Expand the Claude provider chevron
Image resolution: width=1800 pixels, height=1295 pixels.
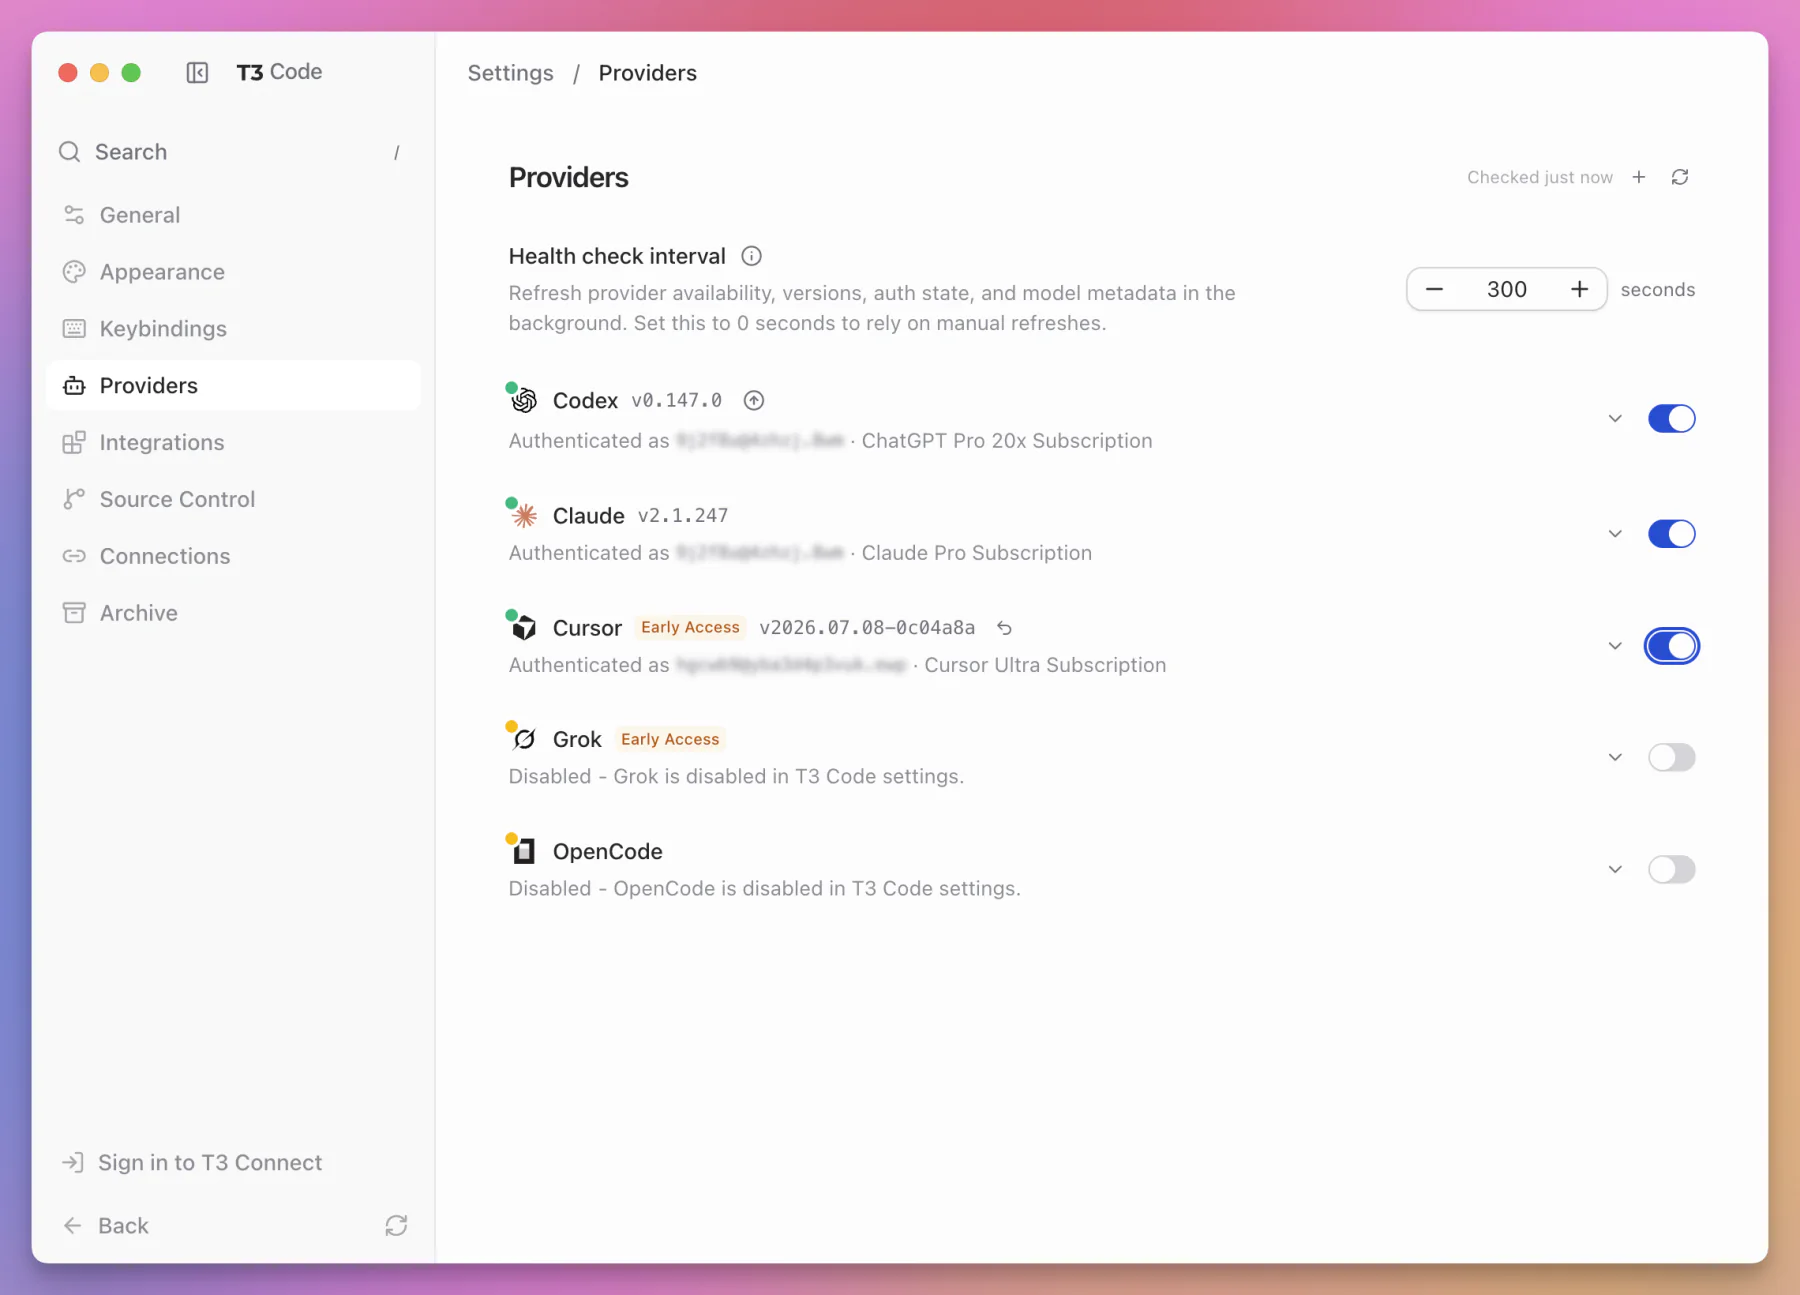point(1615,534)
